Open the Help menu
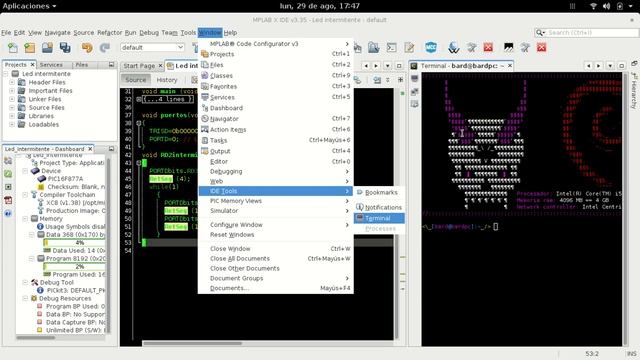This screenshot has height=360, width=640. tap(230, 33)
